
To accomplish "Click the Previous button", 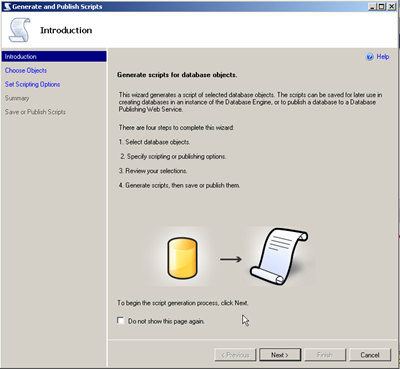I will click(235, 355).
